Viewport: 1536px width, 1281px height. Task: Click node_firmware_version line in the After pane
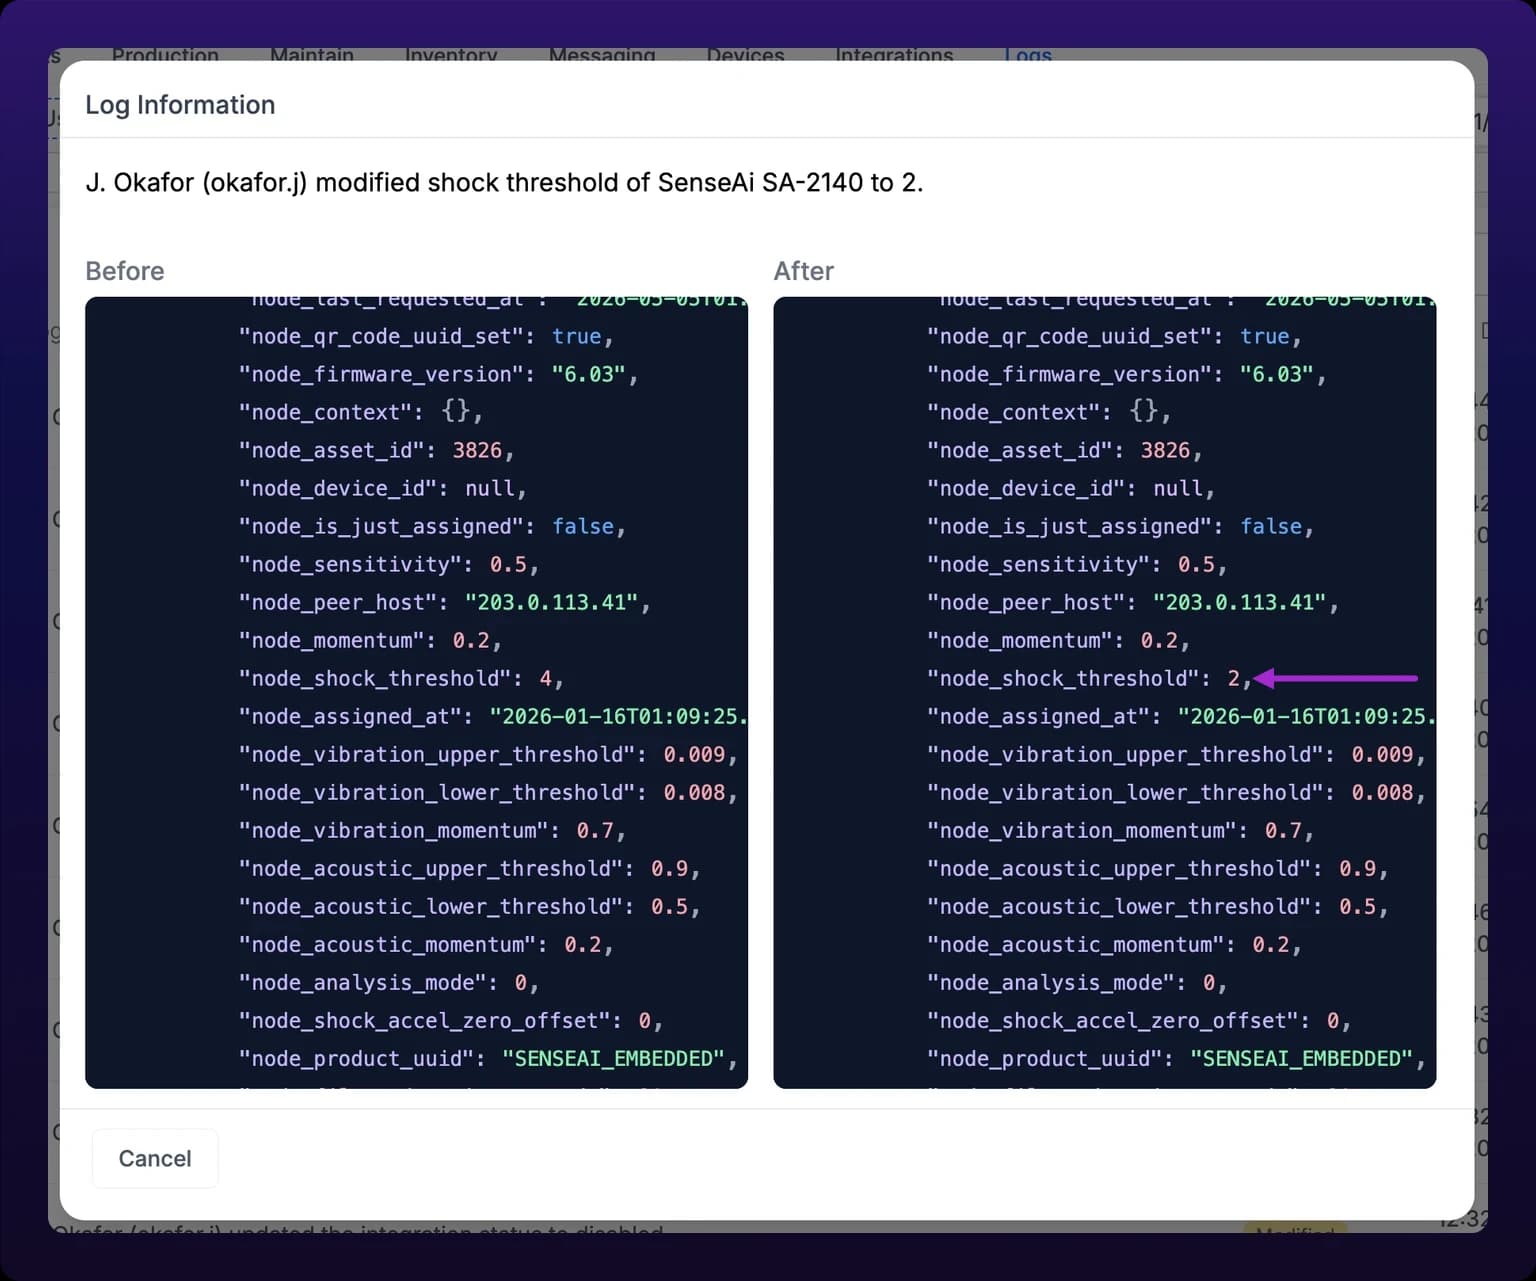1126,375
